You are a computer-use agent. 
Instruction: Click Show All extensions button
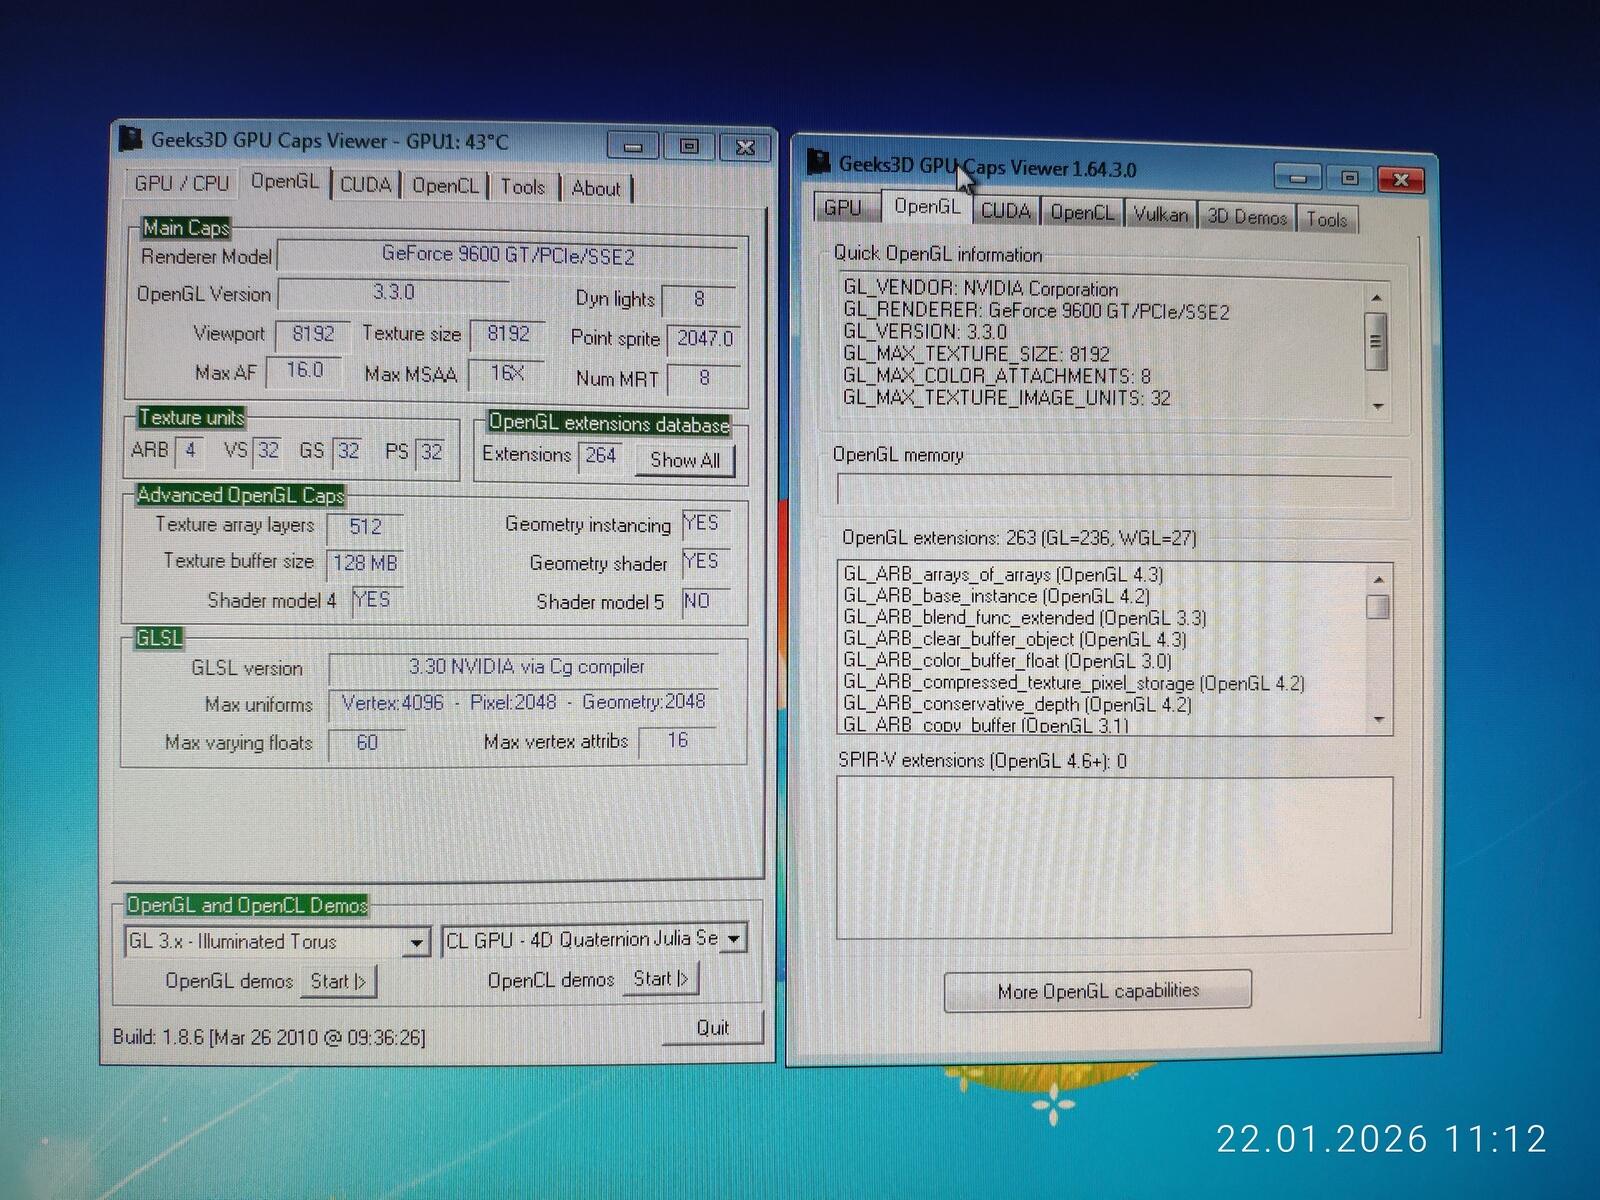pyautogui.click(x=685, y=460)
